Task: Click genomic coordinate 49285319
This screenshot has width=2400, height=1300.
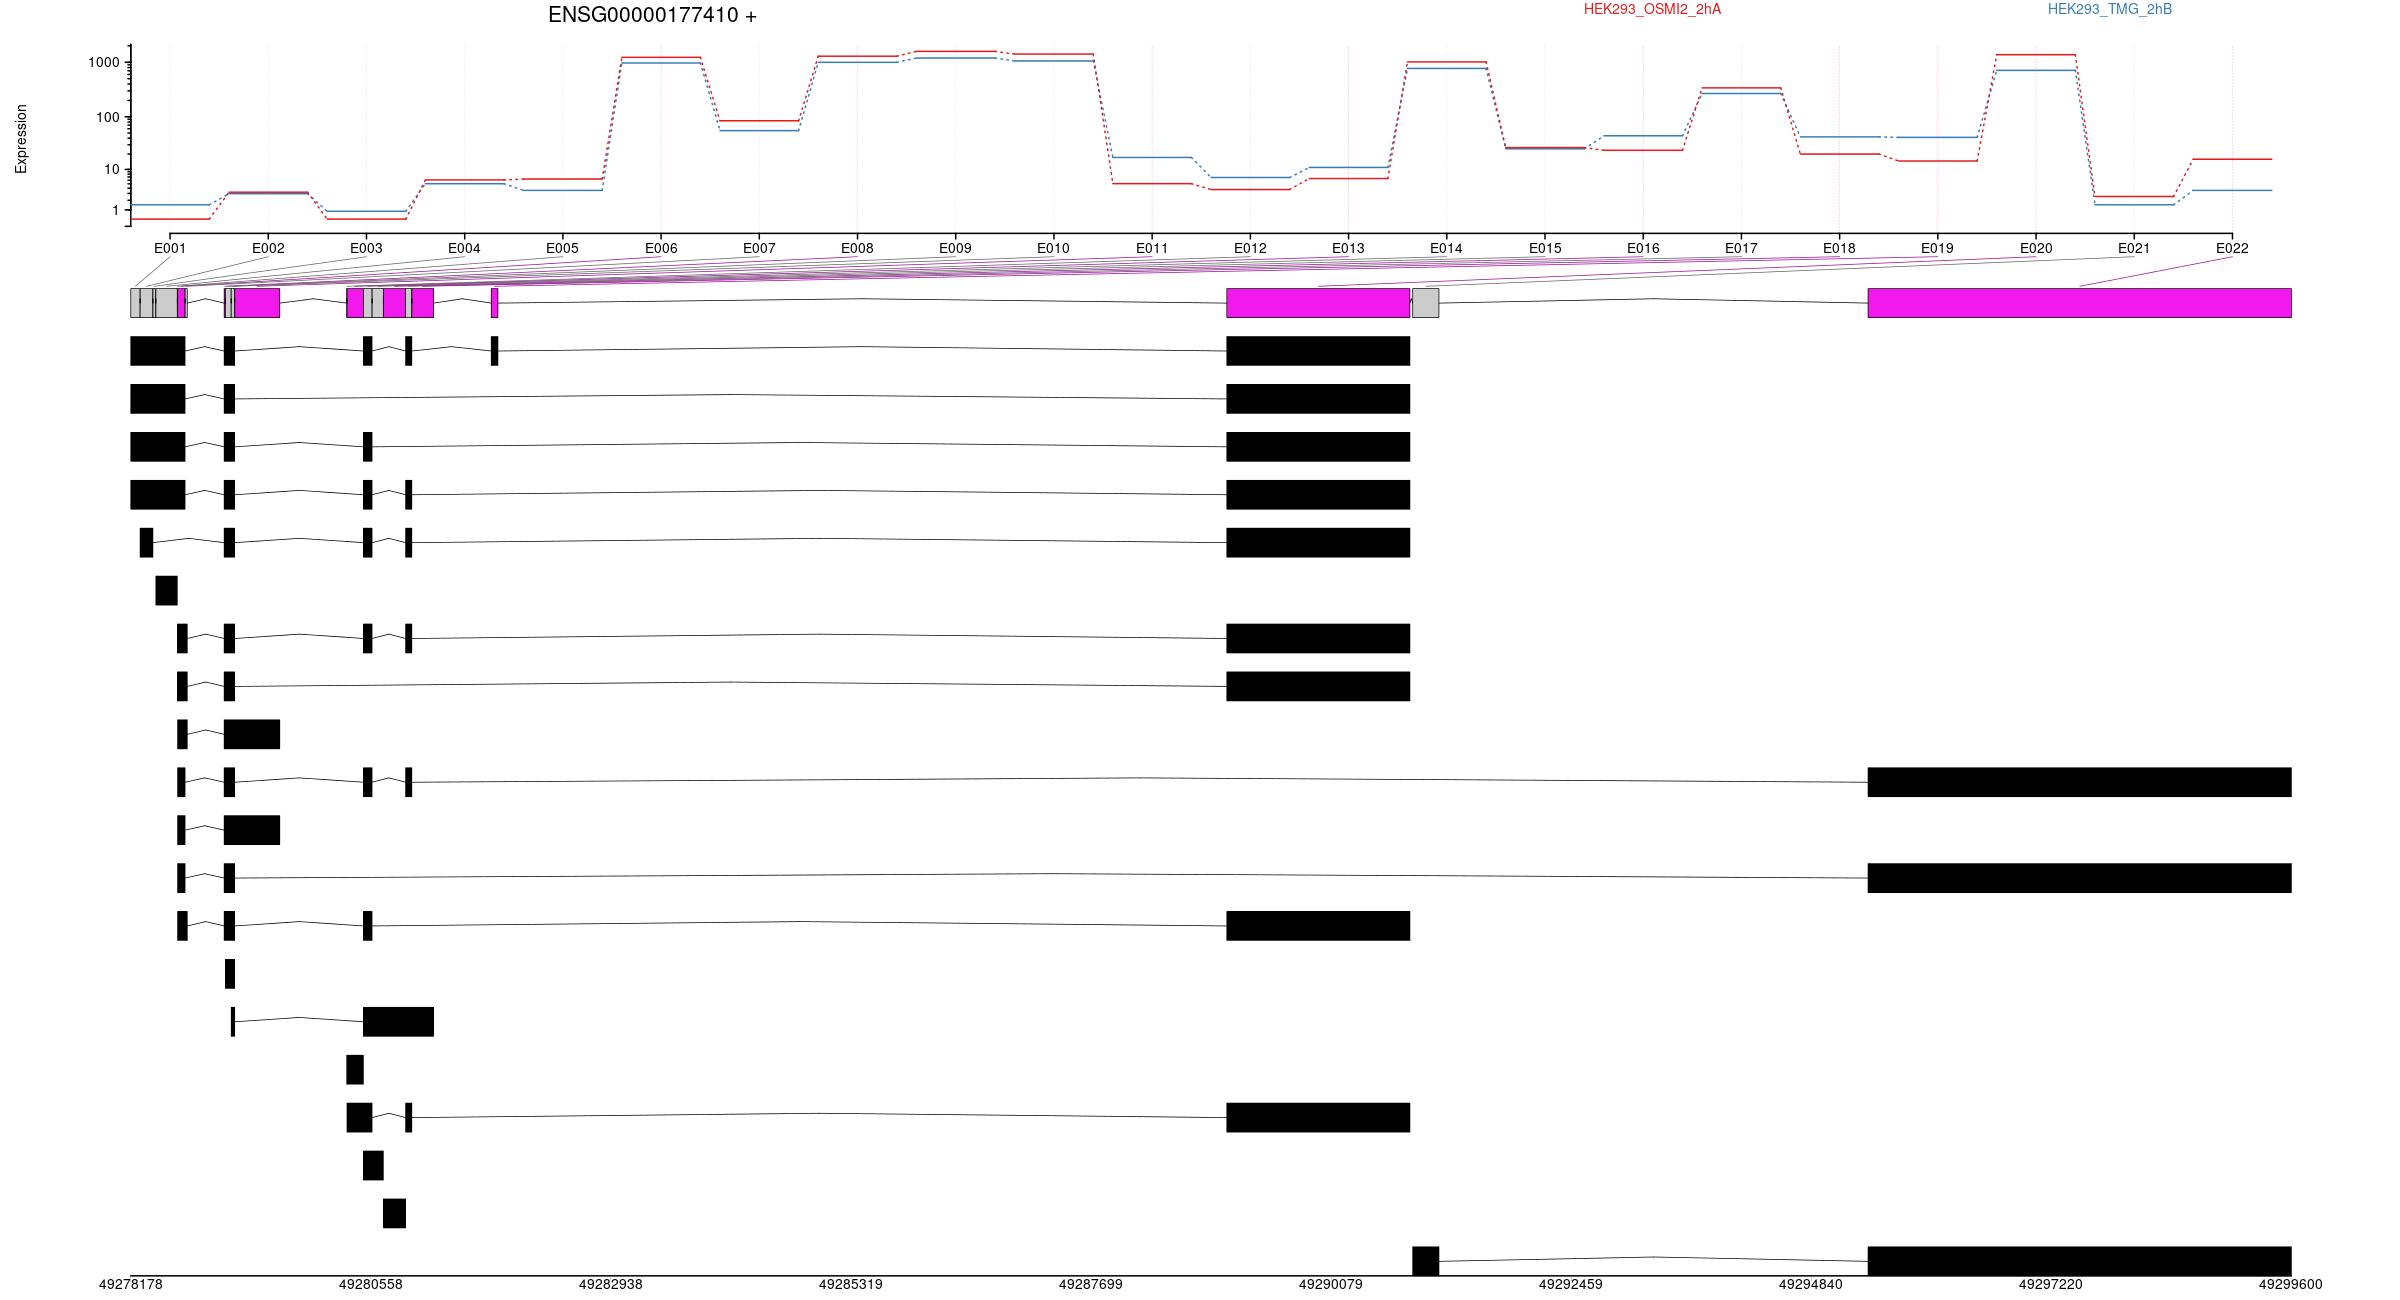Action: point(850,1284)
